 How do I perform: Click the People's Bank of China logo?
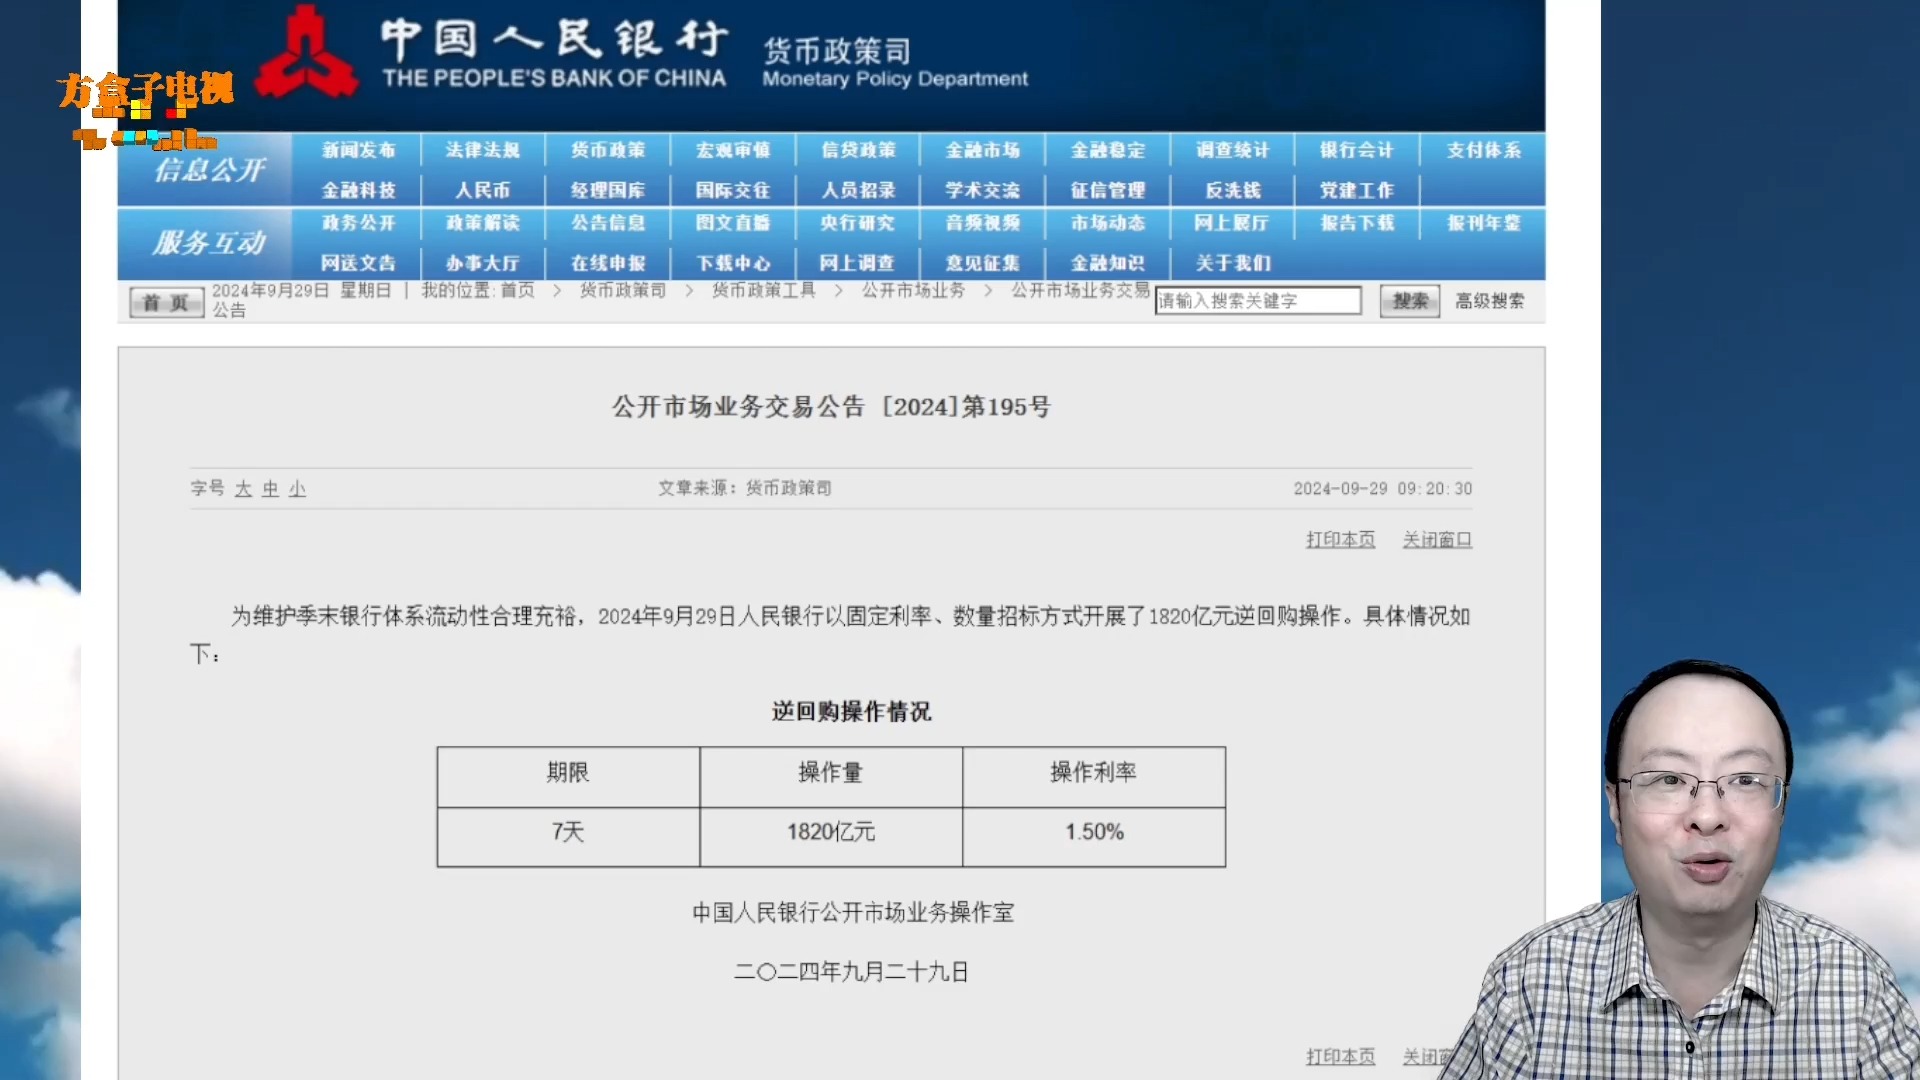[x=306, y=52]
